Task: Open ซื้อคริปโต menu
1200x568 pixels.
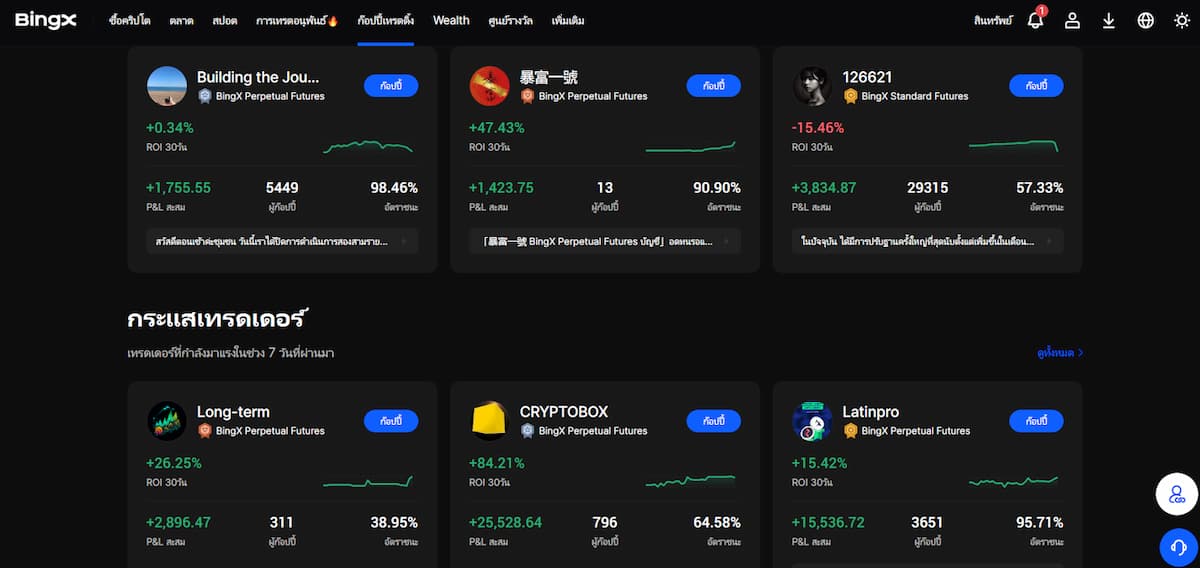Action: click(x=130, y=20)
